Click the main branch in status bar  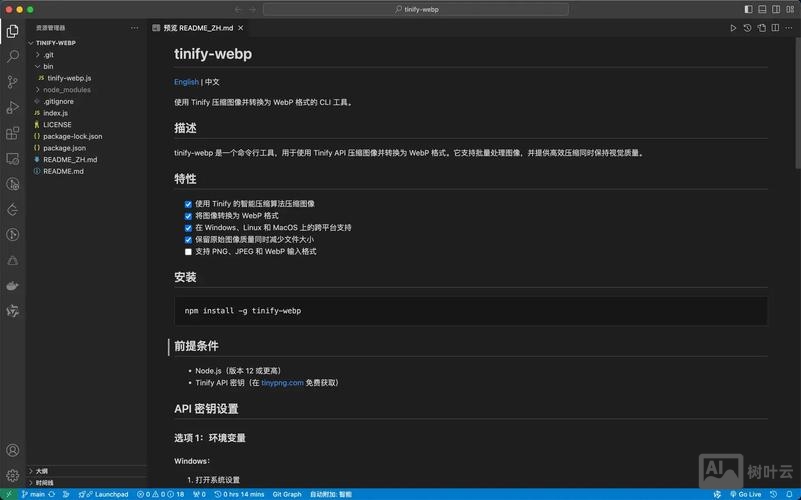tap(34, 494)
